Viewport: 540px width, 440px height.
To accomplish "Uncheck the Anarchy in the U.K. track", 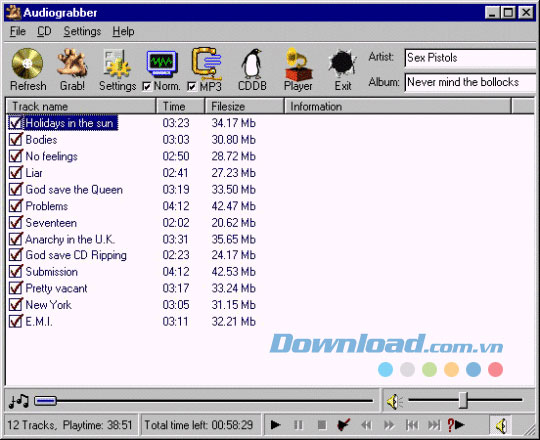I will point(16,239).
